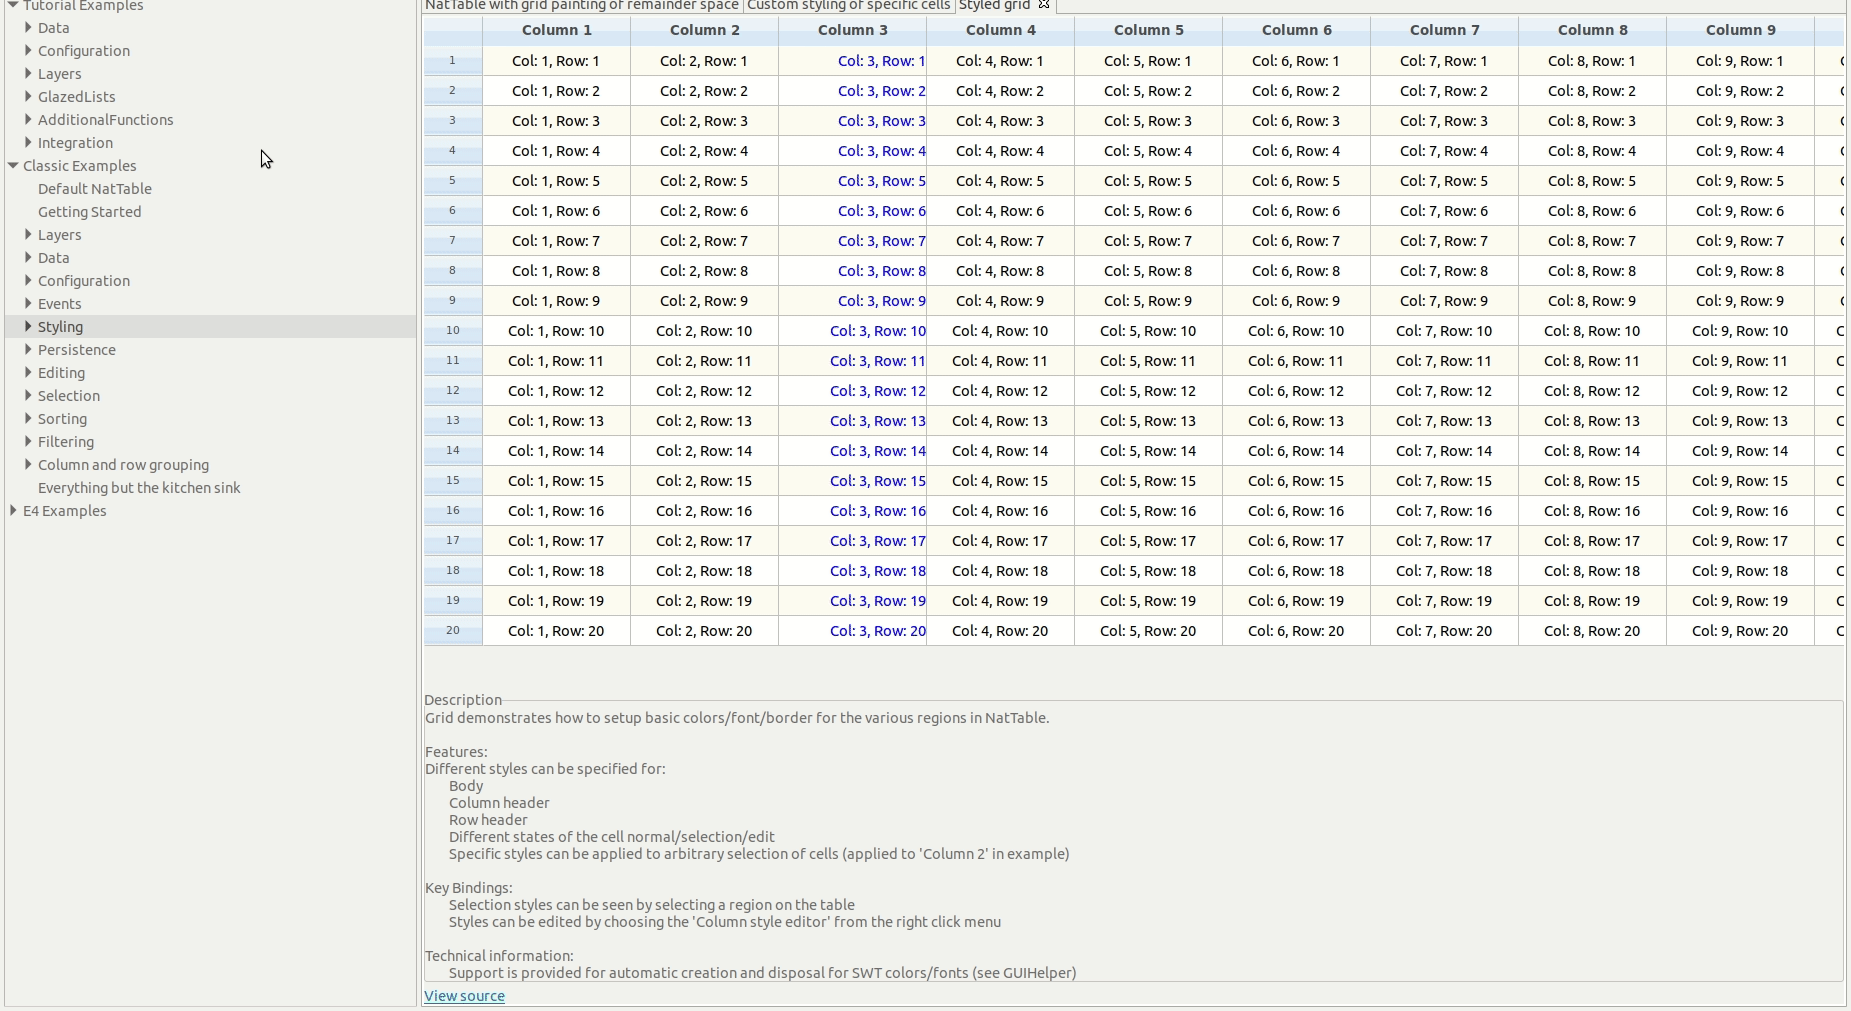Select the Column 3 header

pyautogui.click(x=853, y=30)
